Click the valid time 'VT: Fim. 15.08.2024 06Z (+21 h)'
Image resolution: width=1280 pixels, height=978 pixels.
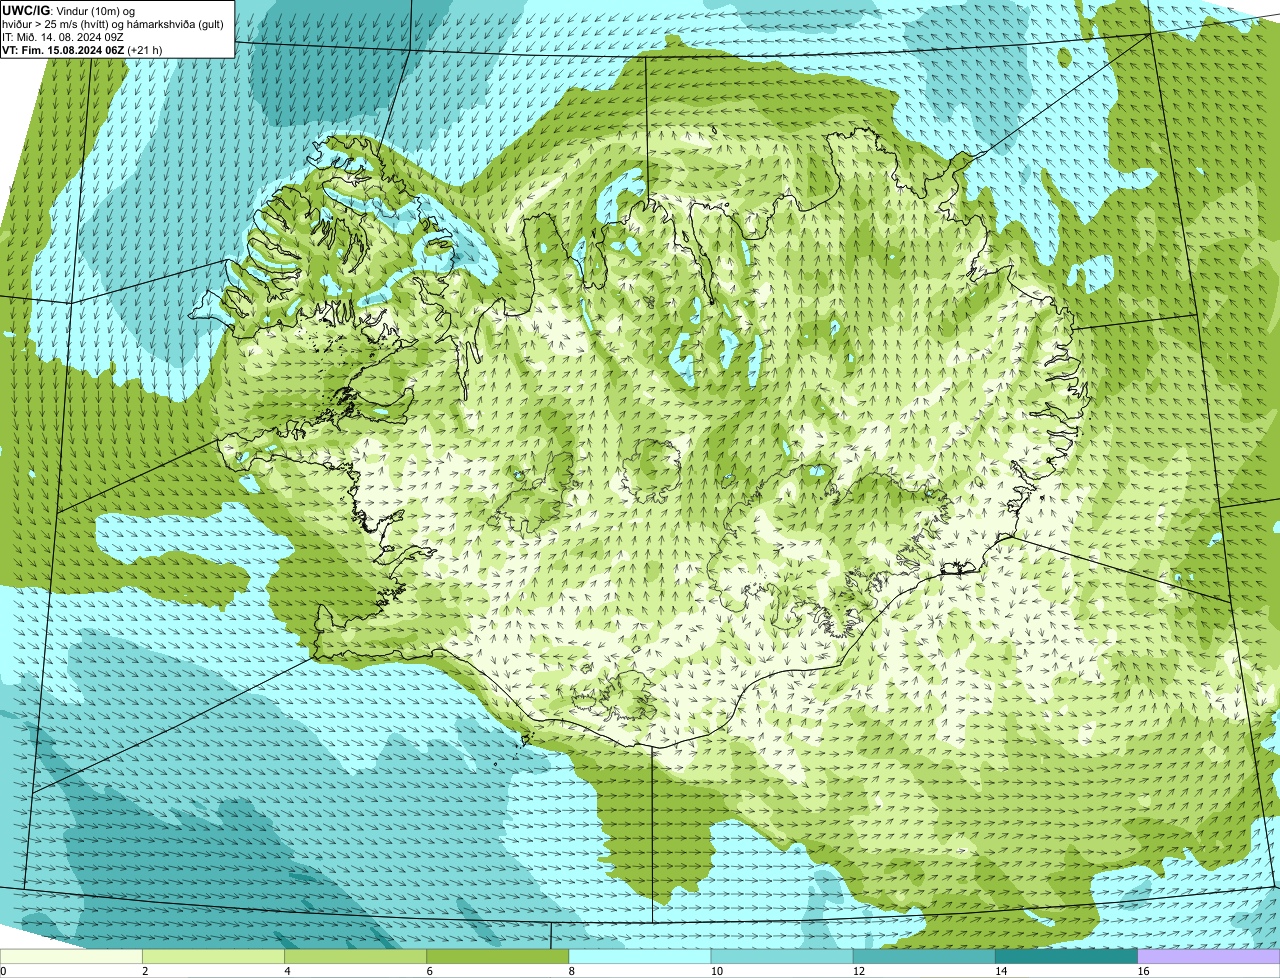tap(82, 49)
